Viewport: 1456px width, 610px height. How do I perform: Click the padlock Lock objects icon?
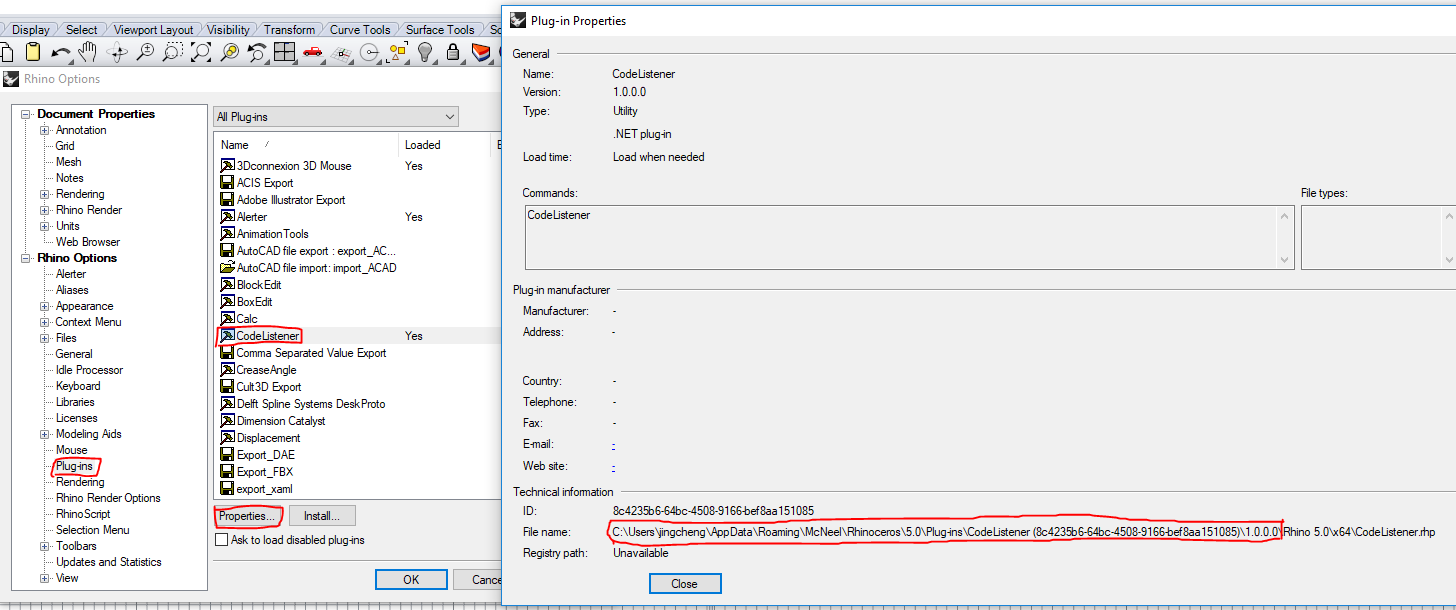pos(453,53)
